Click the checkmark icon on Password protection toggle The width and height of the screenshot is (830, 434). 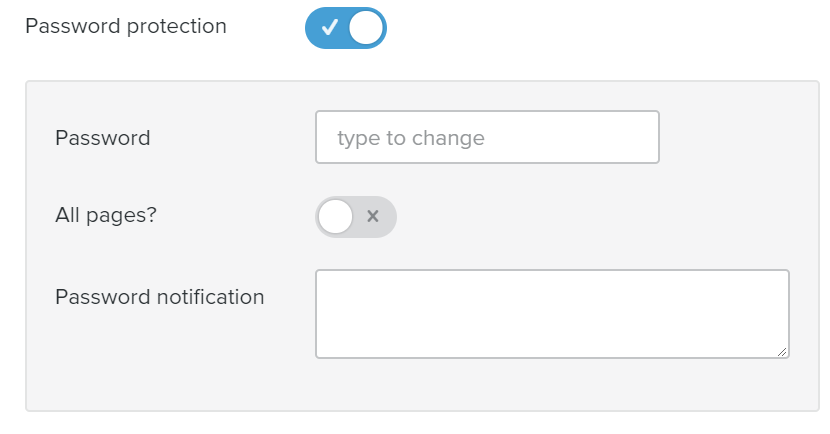click(x=329, y=28)
